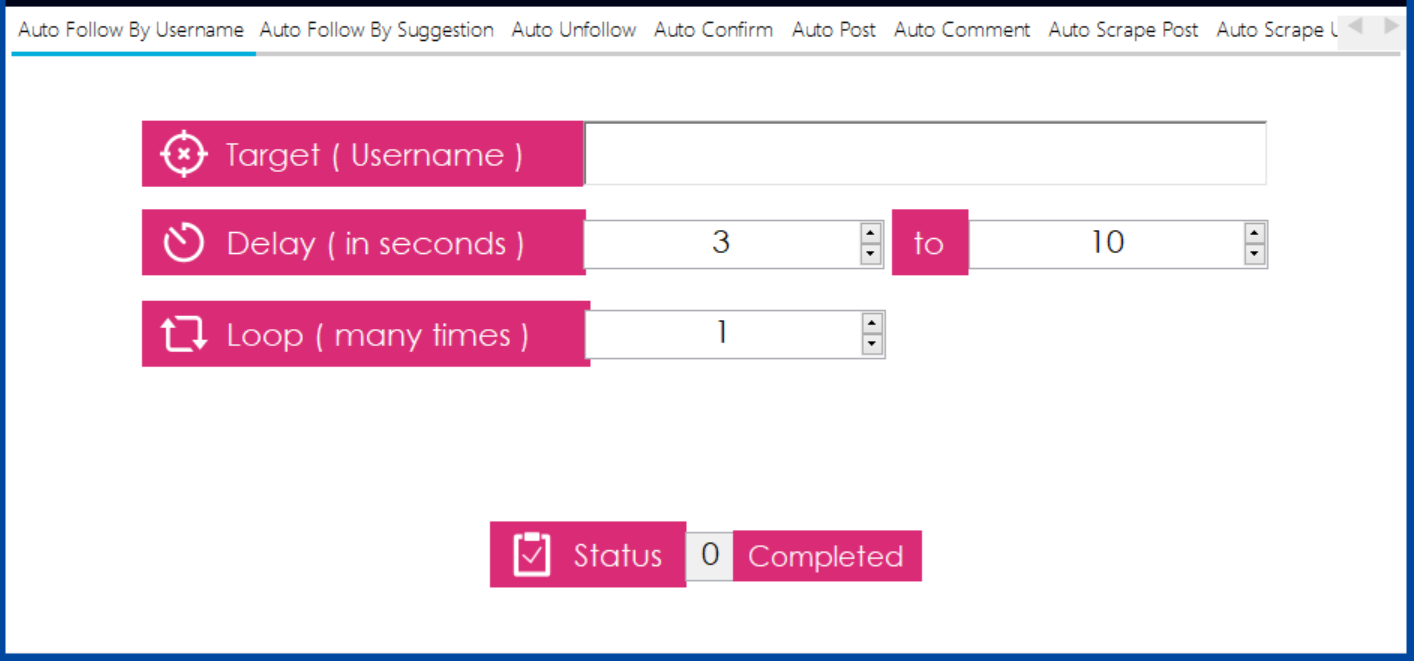Click the delay stopwatch icon
The width and height of the screenshot is (1414, 661).
click(184, 243)
